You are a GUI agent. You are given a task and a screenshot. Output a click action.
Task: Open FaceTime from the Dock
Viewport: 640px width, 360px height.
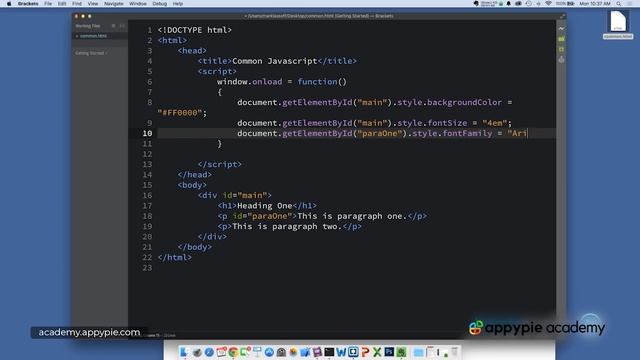[245, 352]
